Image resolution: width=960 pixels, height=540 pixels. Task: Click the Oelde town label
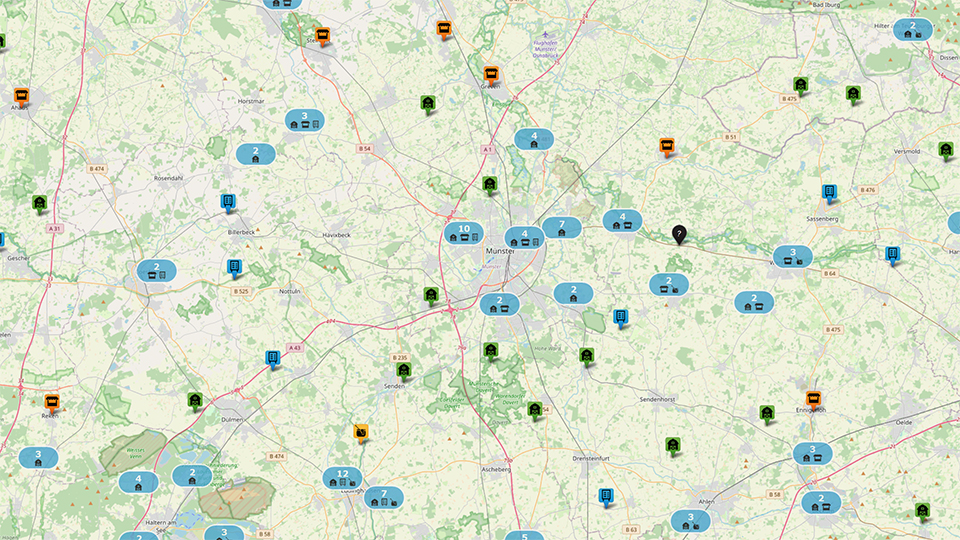(904, 422)
